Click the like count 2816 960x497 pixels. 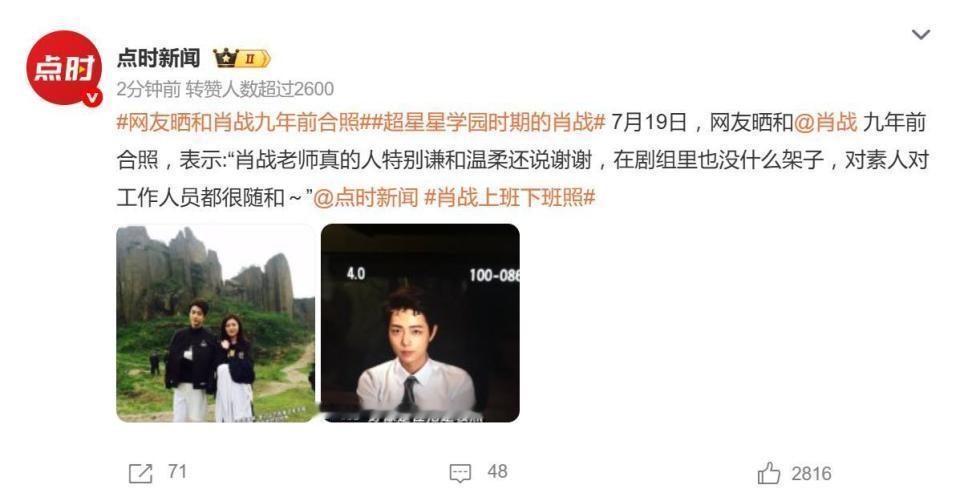[811, 473]
